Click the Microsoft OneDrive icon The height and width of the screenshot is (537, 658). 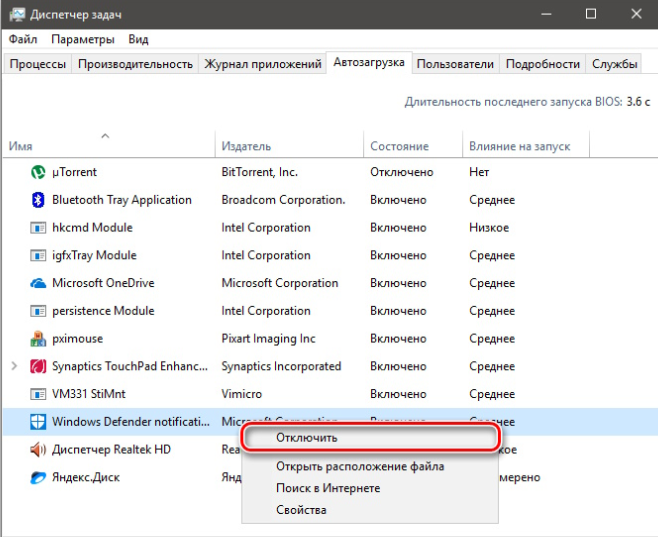[39, 283]
